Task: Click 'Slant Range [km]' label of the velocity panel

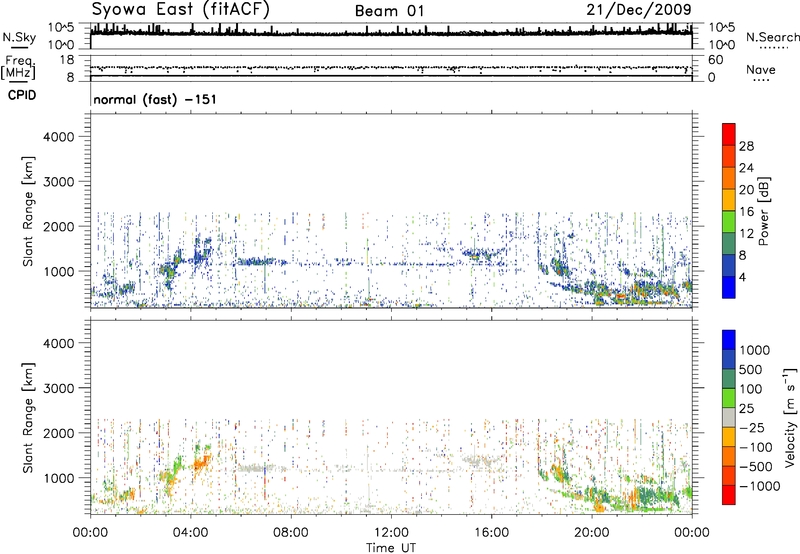Action: [28, 418]
